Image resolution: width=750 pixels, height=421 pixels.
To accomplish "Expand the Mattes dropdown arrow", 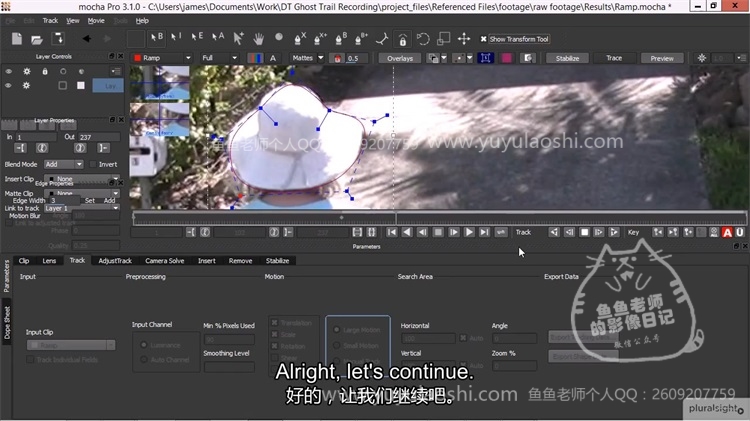I will point(320,58).
